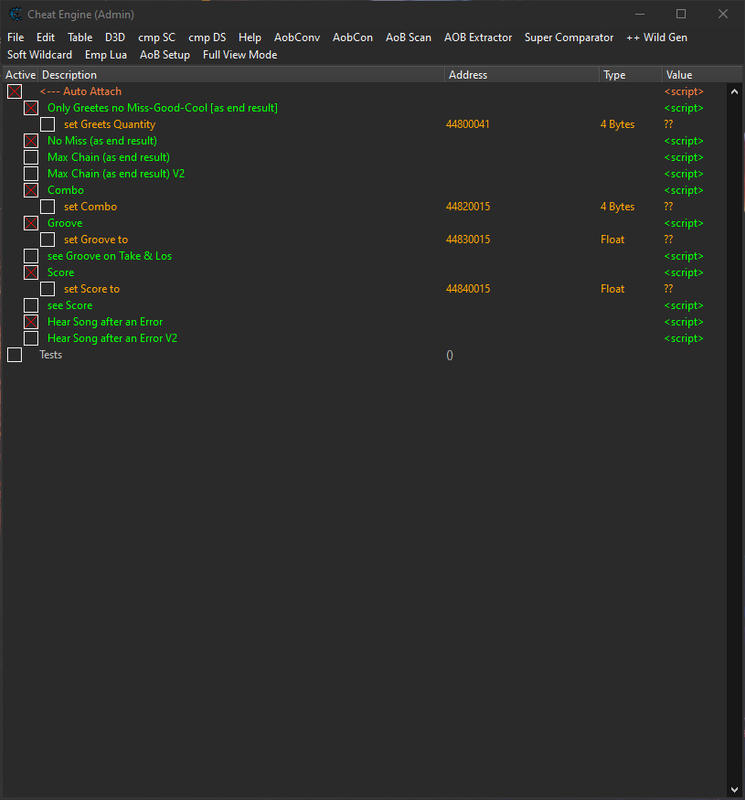Screen dimensions: 745x800
Task: Switch to Full View Mode
Action: (240, 55)
